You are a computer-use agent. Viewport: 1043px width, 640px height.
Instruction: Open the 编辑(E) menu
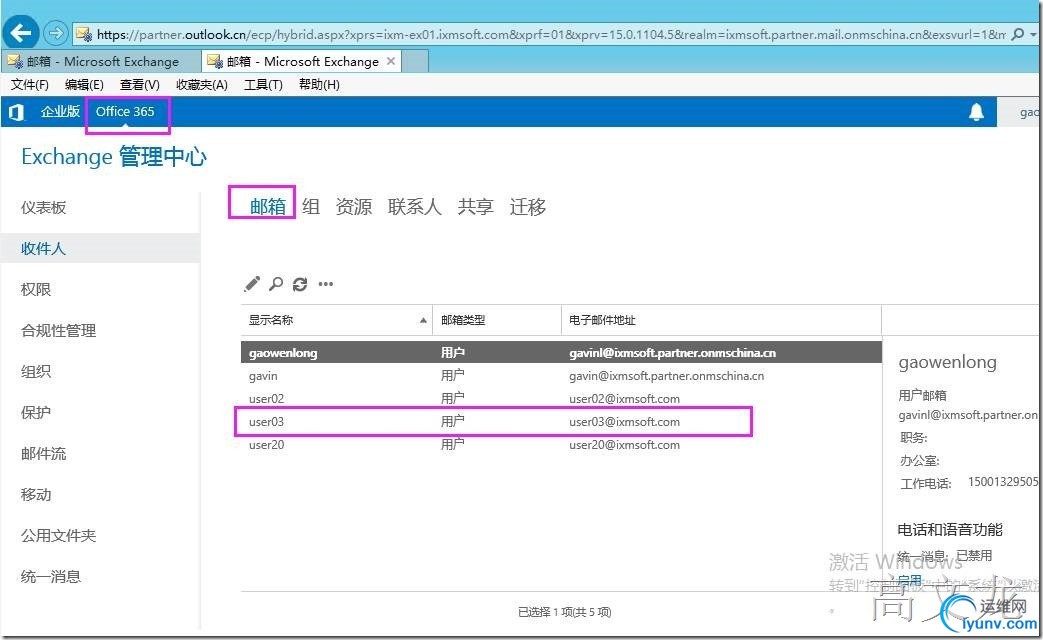[x=84, y=84]
